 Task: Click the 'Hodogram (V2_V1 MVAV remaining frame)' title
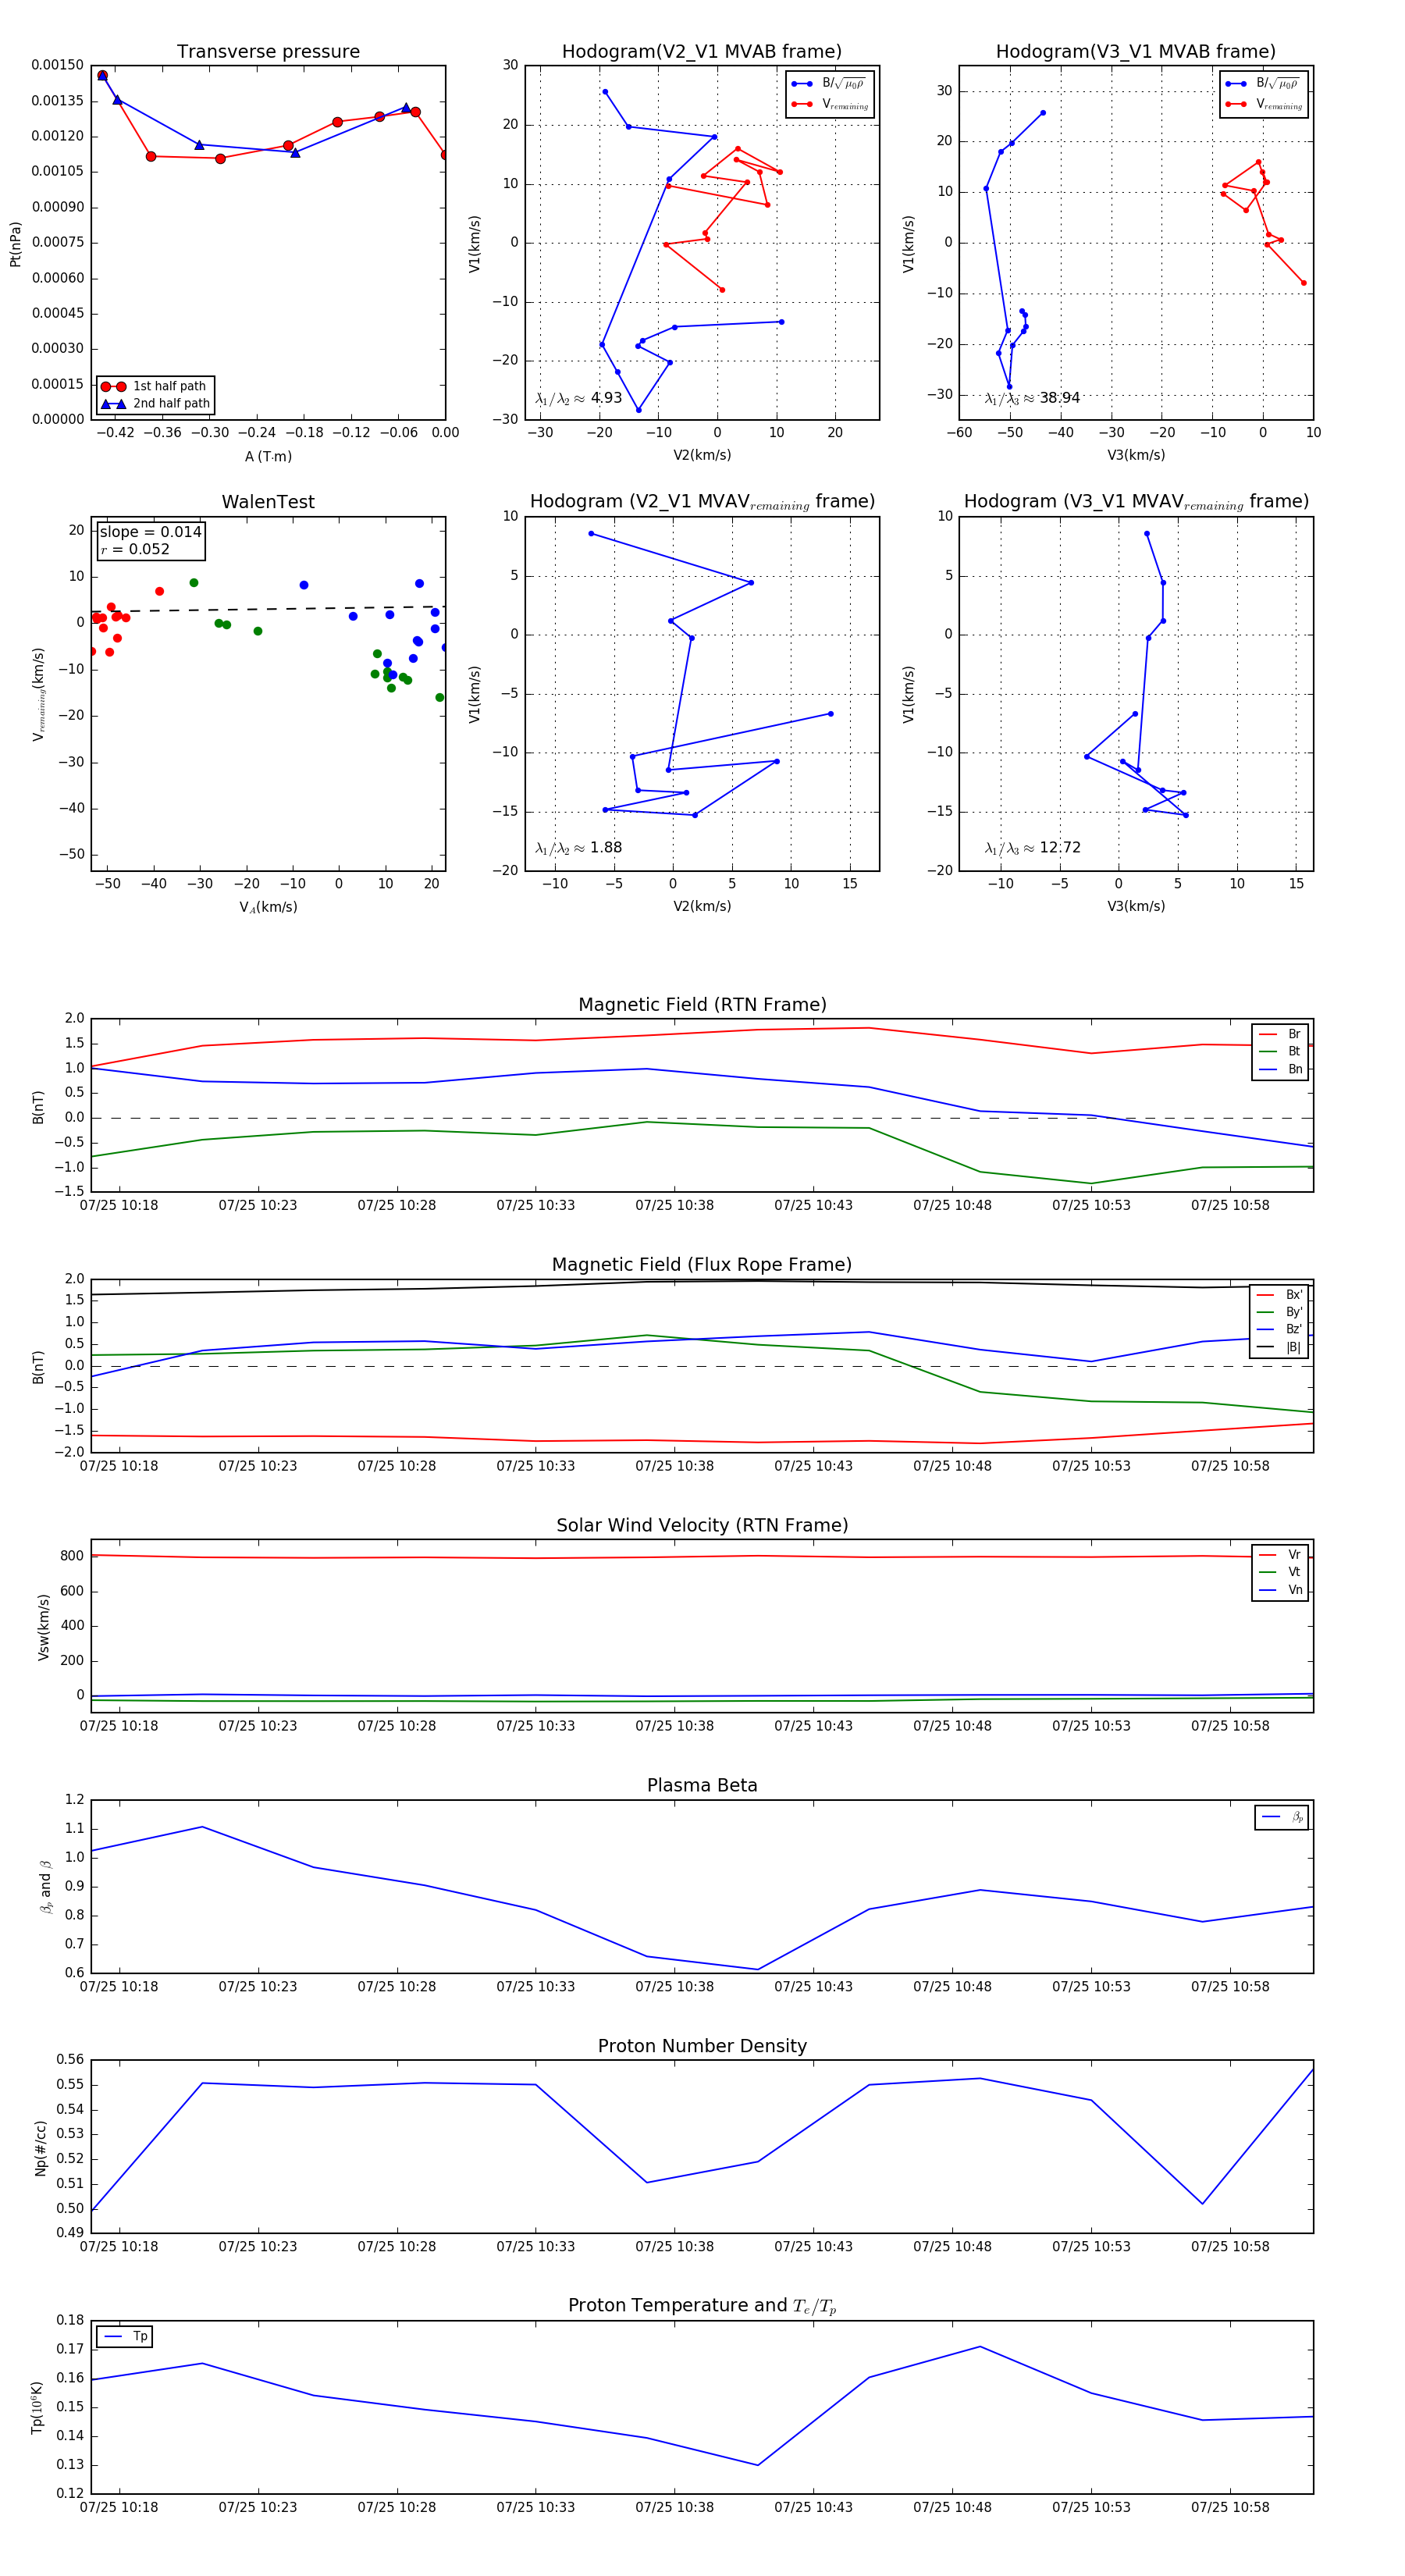coord(702,502)
